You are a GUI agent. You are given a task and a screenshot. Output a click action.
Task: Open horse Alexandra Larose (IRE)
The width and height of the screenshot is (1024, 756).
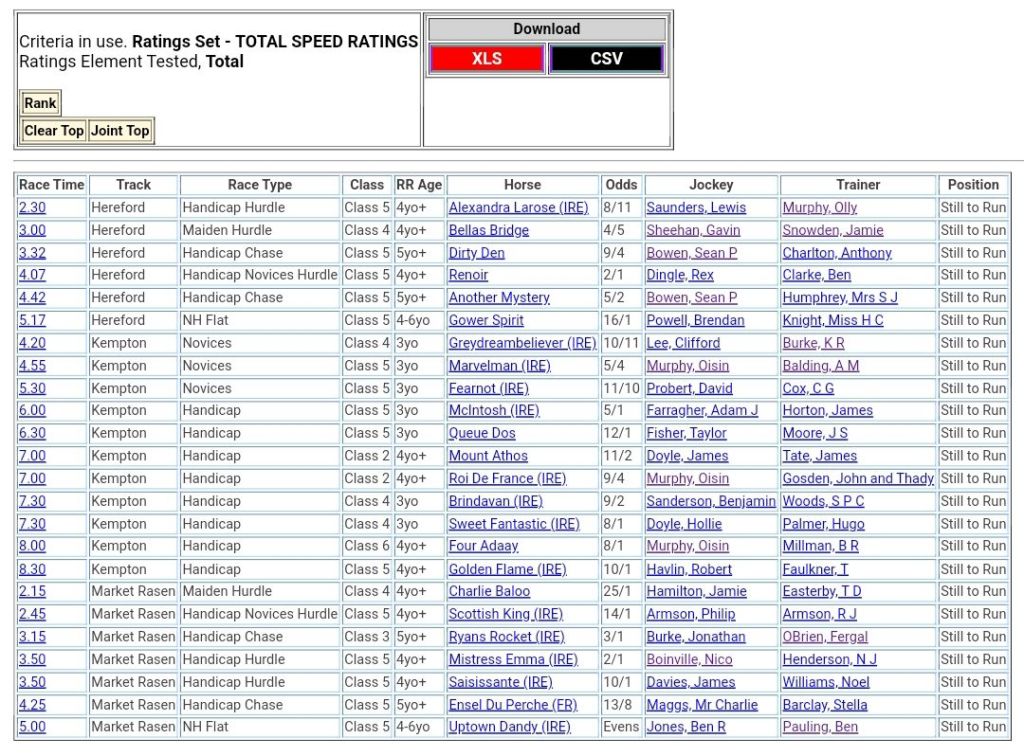point(518,208)
